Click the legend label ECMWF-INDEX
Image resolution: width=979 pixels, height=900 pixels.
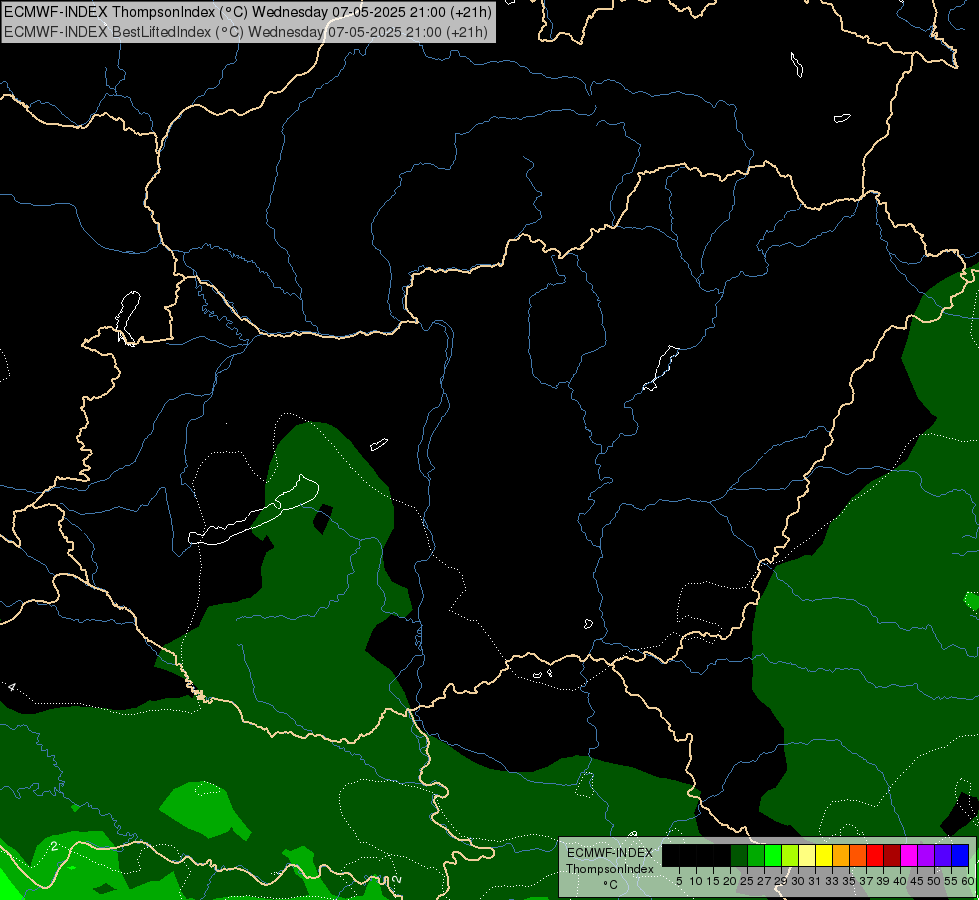click(610, 853)
